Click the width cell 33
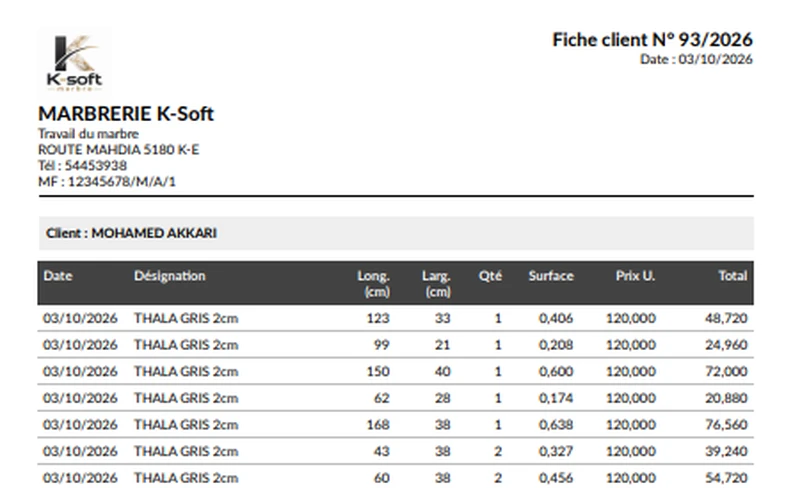Image resolution: width=793 pixels, height=488 pixels. pyautogui.click(x=443, y=319)
